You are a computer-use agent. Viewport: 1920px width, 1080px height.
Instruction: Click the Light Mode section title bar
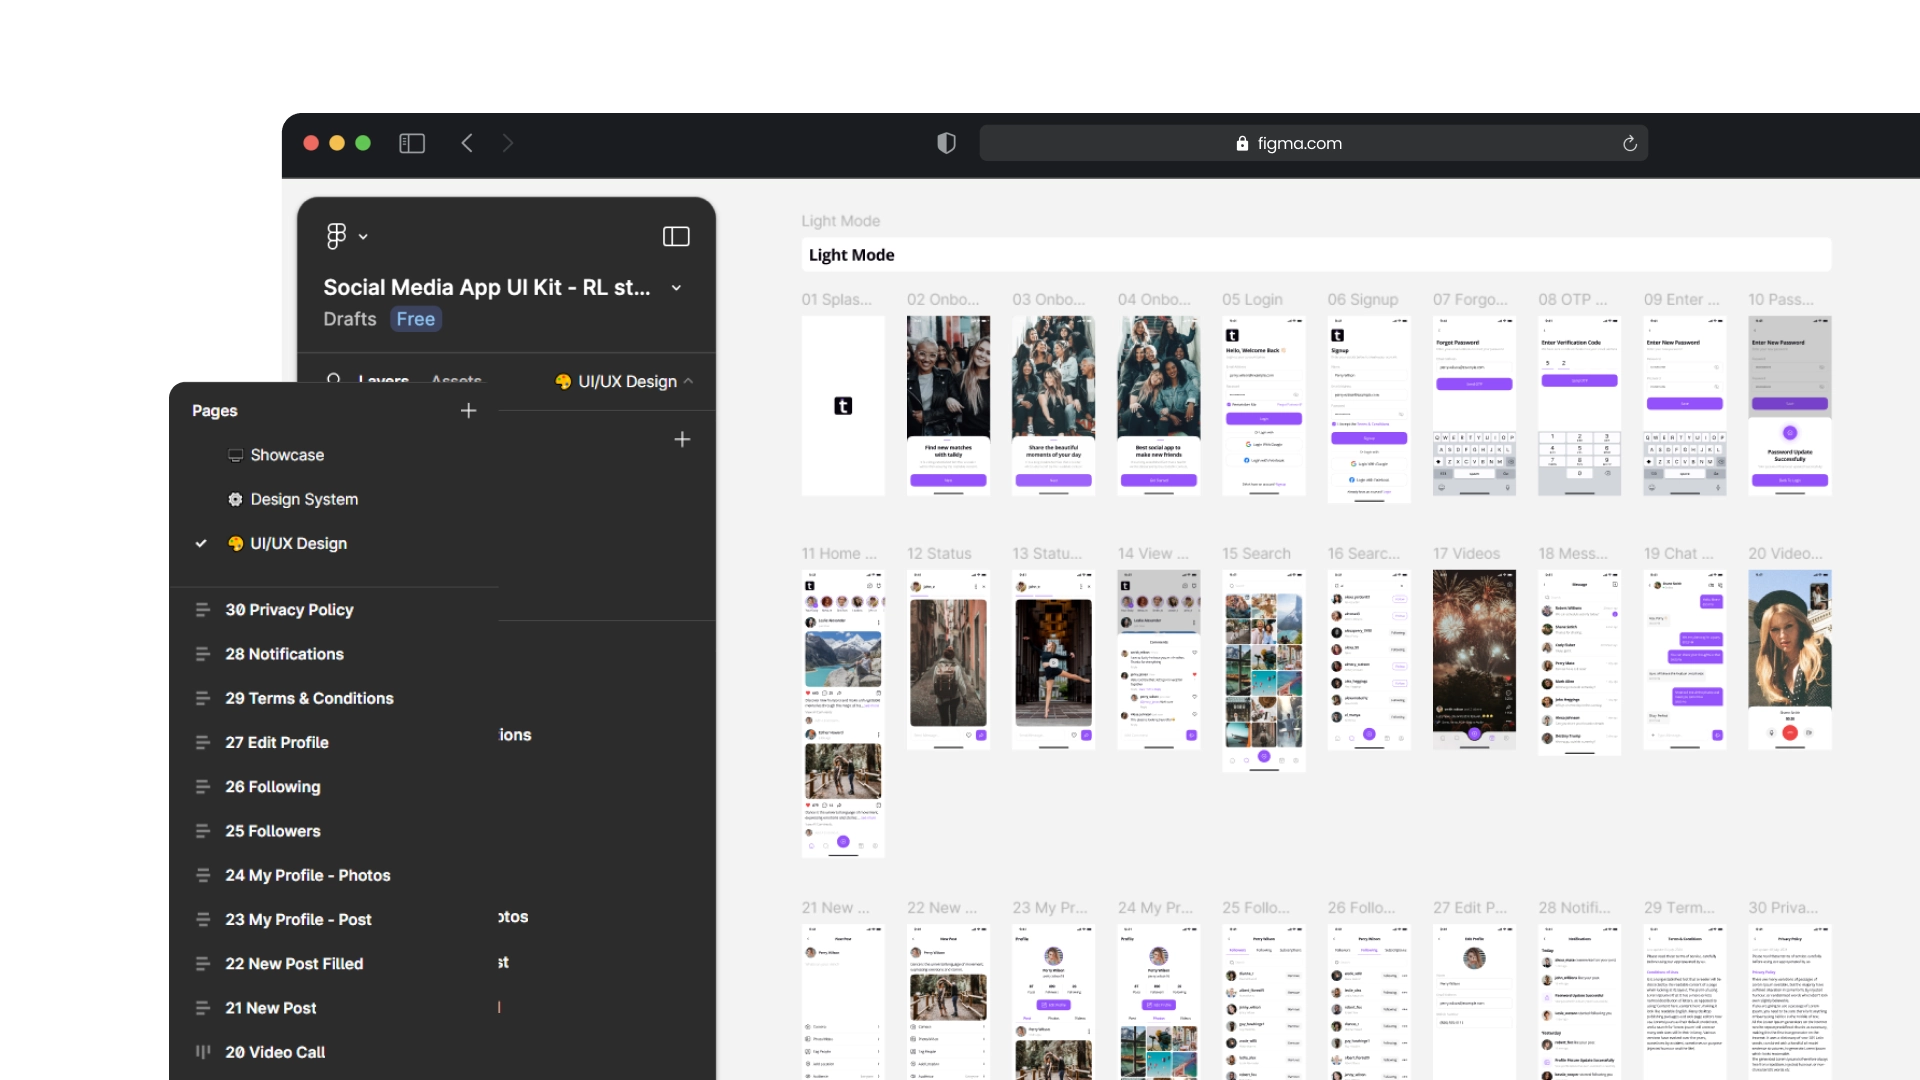1316,255
